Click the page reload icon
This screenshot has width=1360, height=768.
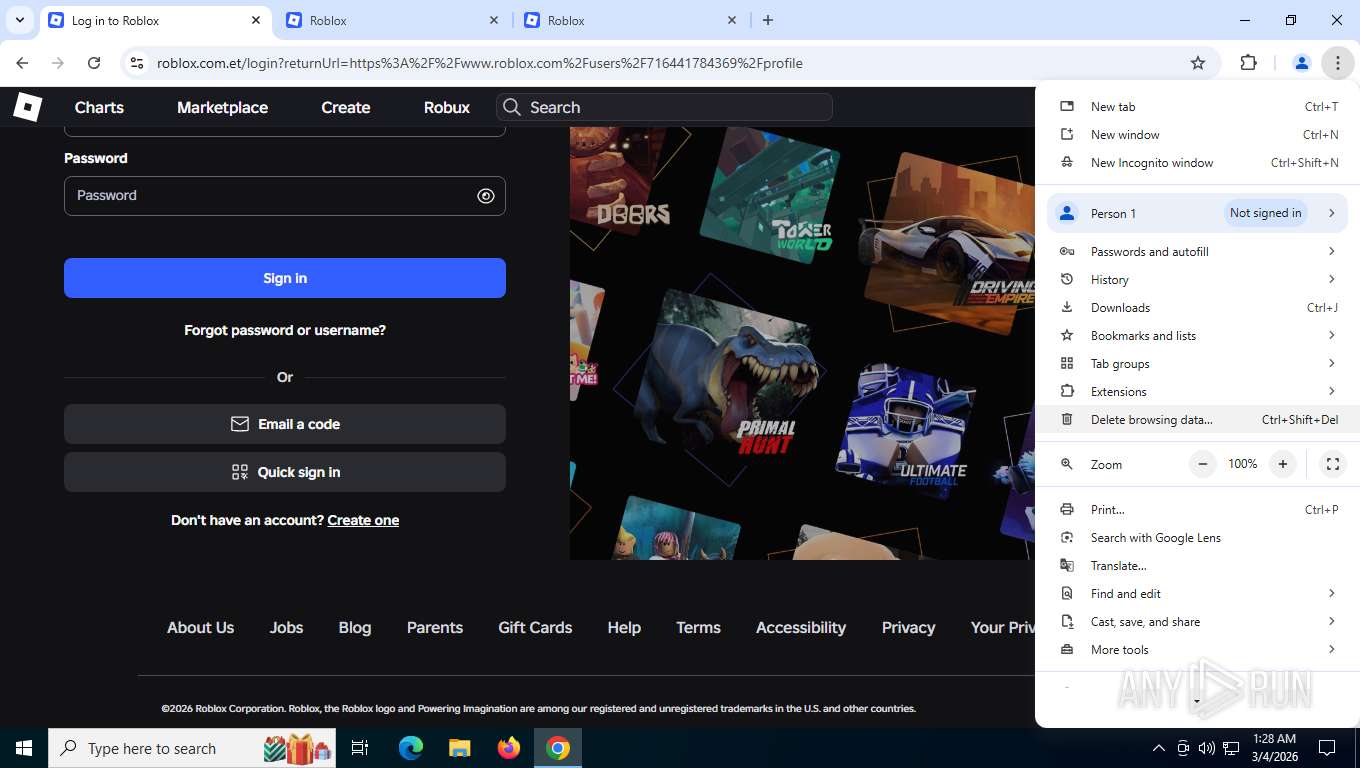coord(94,63)
